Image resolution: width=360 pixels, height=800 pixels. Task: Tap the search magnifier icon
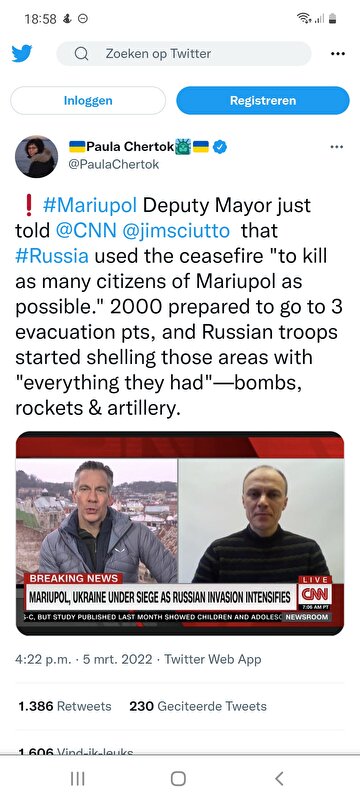point(81,54)
